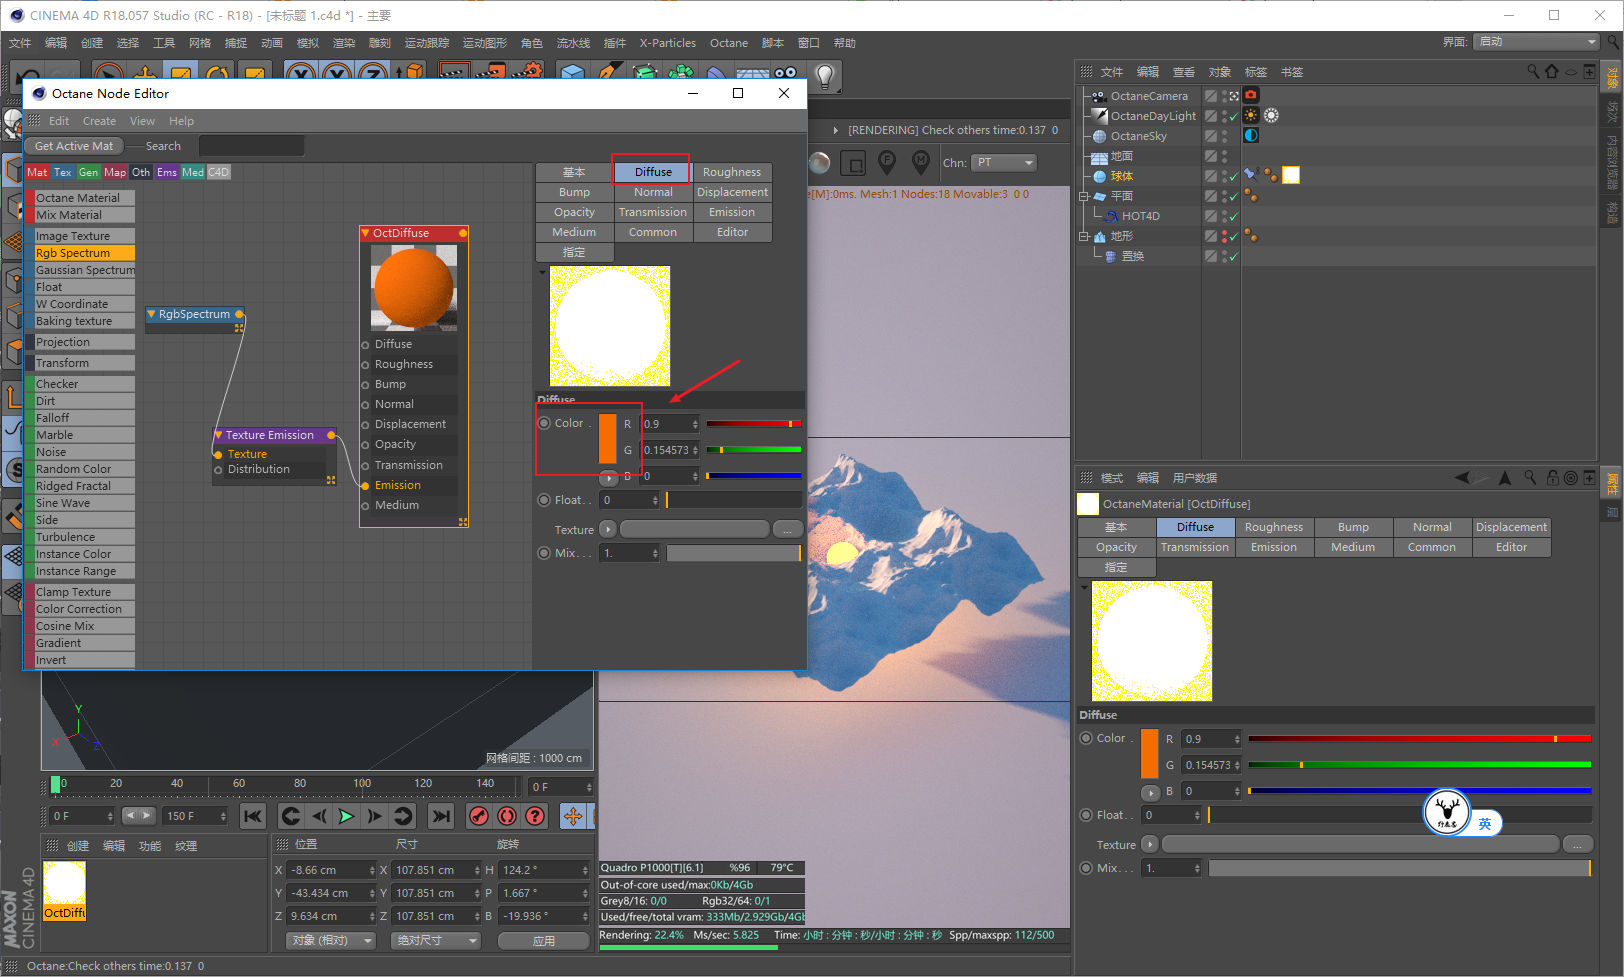The height and width of the screenshot is (977, 1624).
Task: Collapse the 地形 tree node
Action: [x=1084, y=236]
